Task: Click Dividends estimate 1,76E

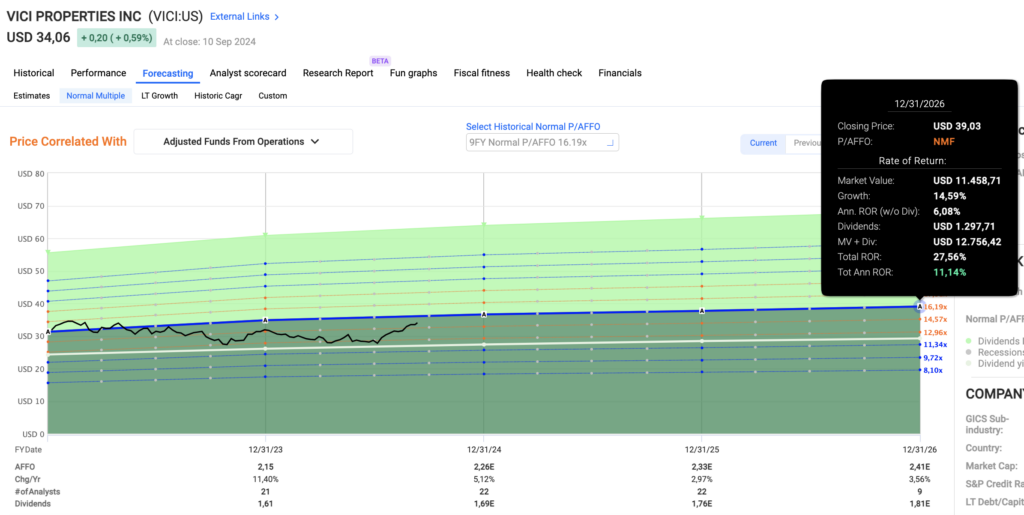Action: pyautogui.click(x=702, y=504)
